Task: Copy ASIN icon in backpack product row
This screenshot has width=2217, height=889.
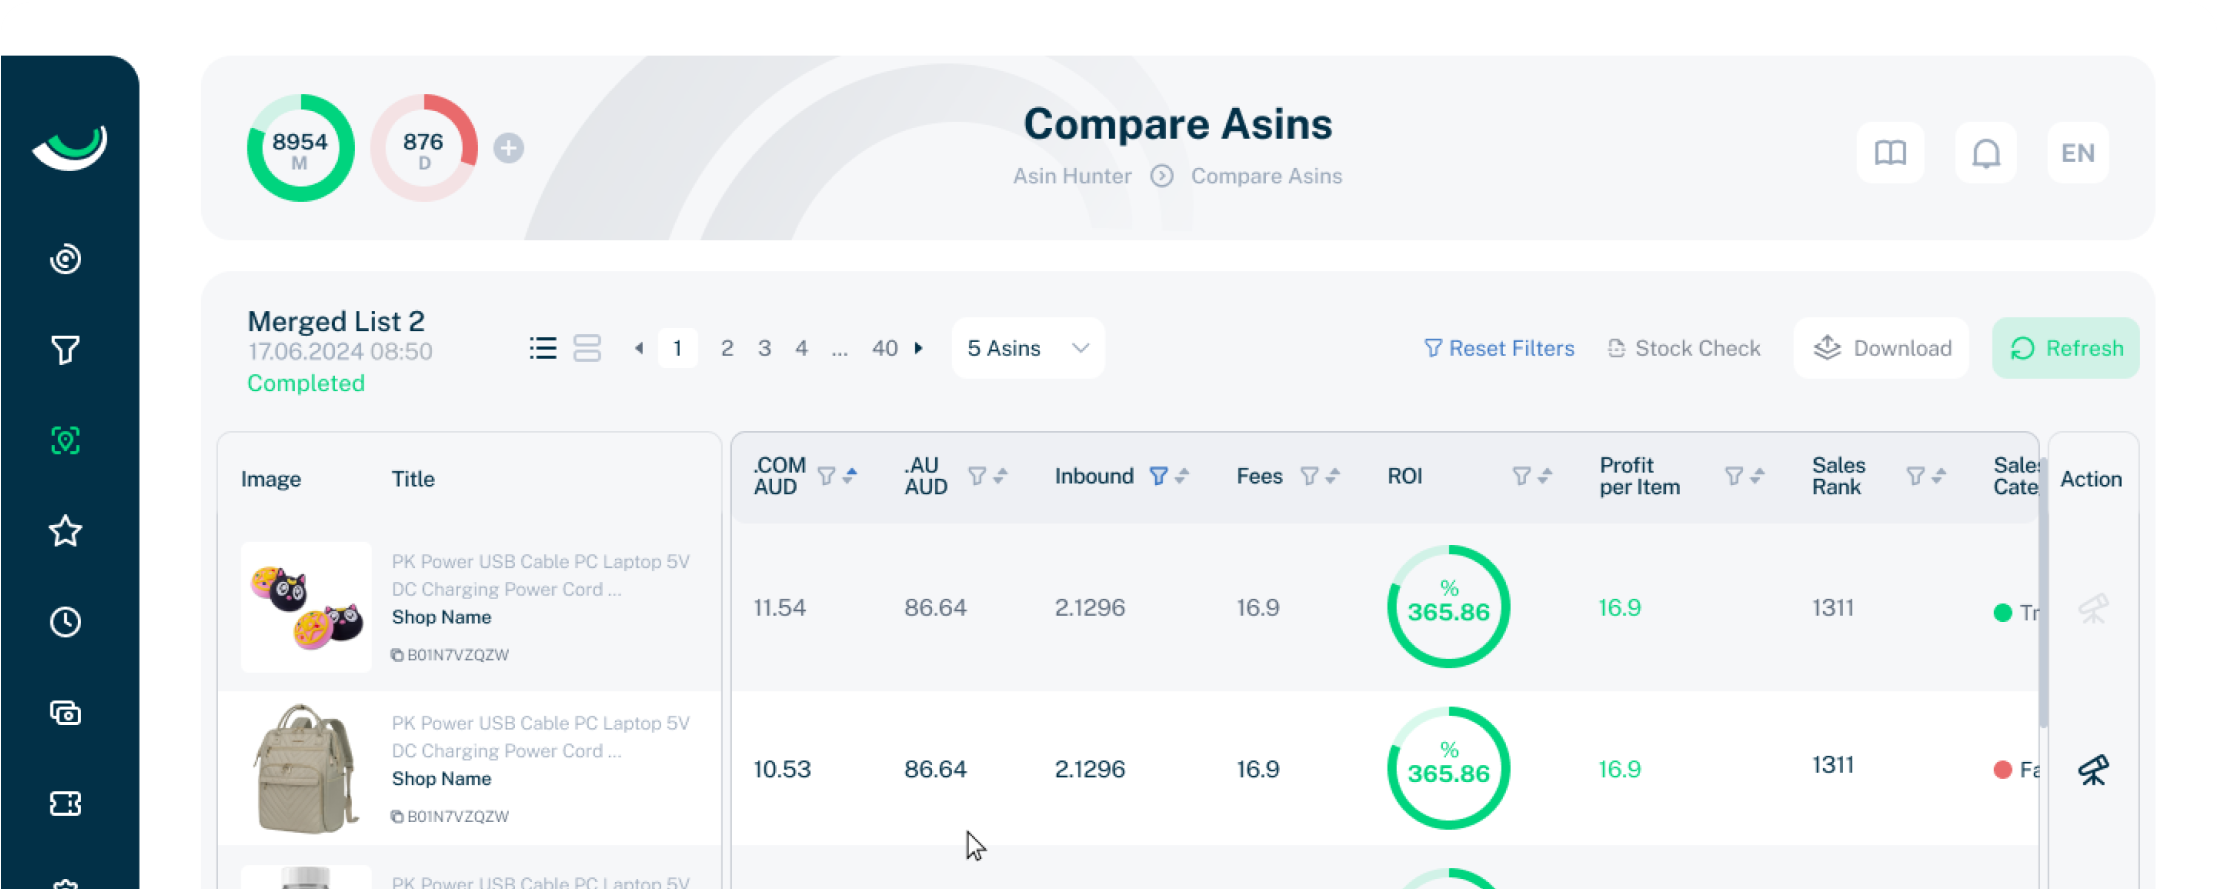Action: [x=397, y=816]
